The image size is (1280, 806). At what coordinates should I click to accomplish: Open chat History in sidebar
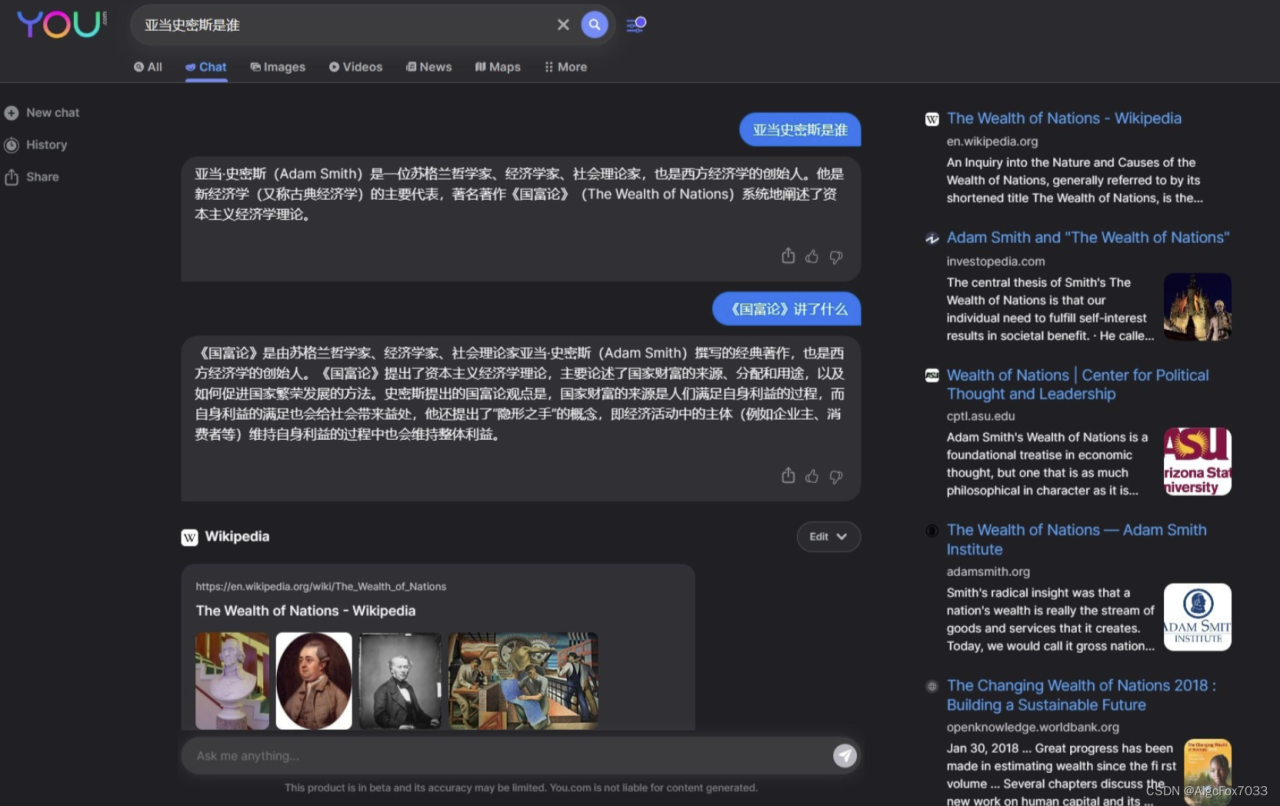(36, 145)
